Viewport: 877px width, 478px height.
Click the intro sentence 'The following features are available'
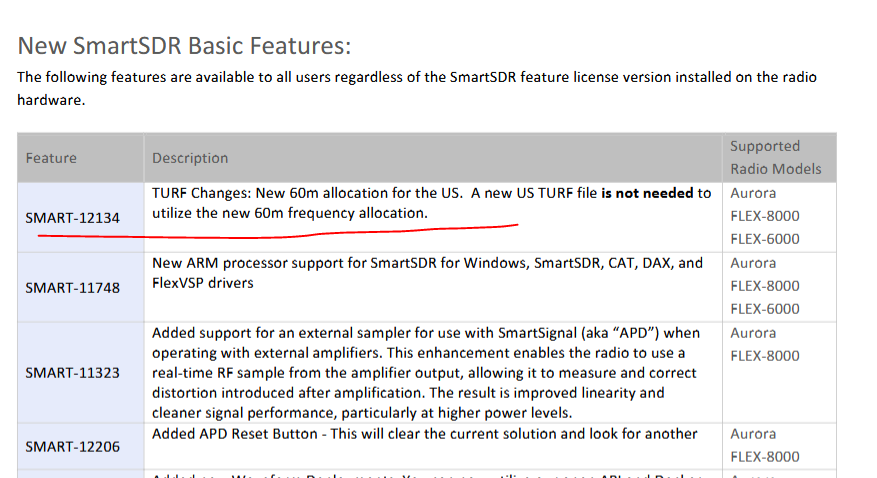(x=417, y=88)
